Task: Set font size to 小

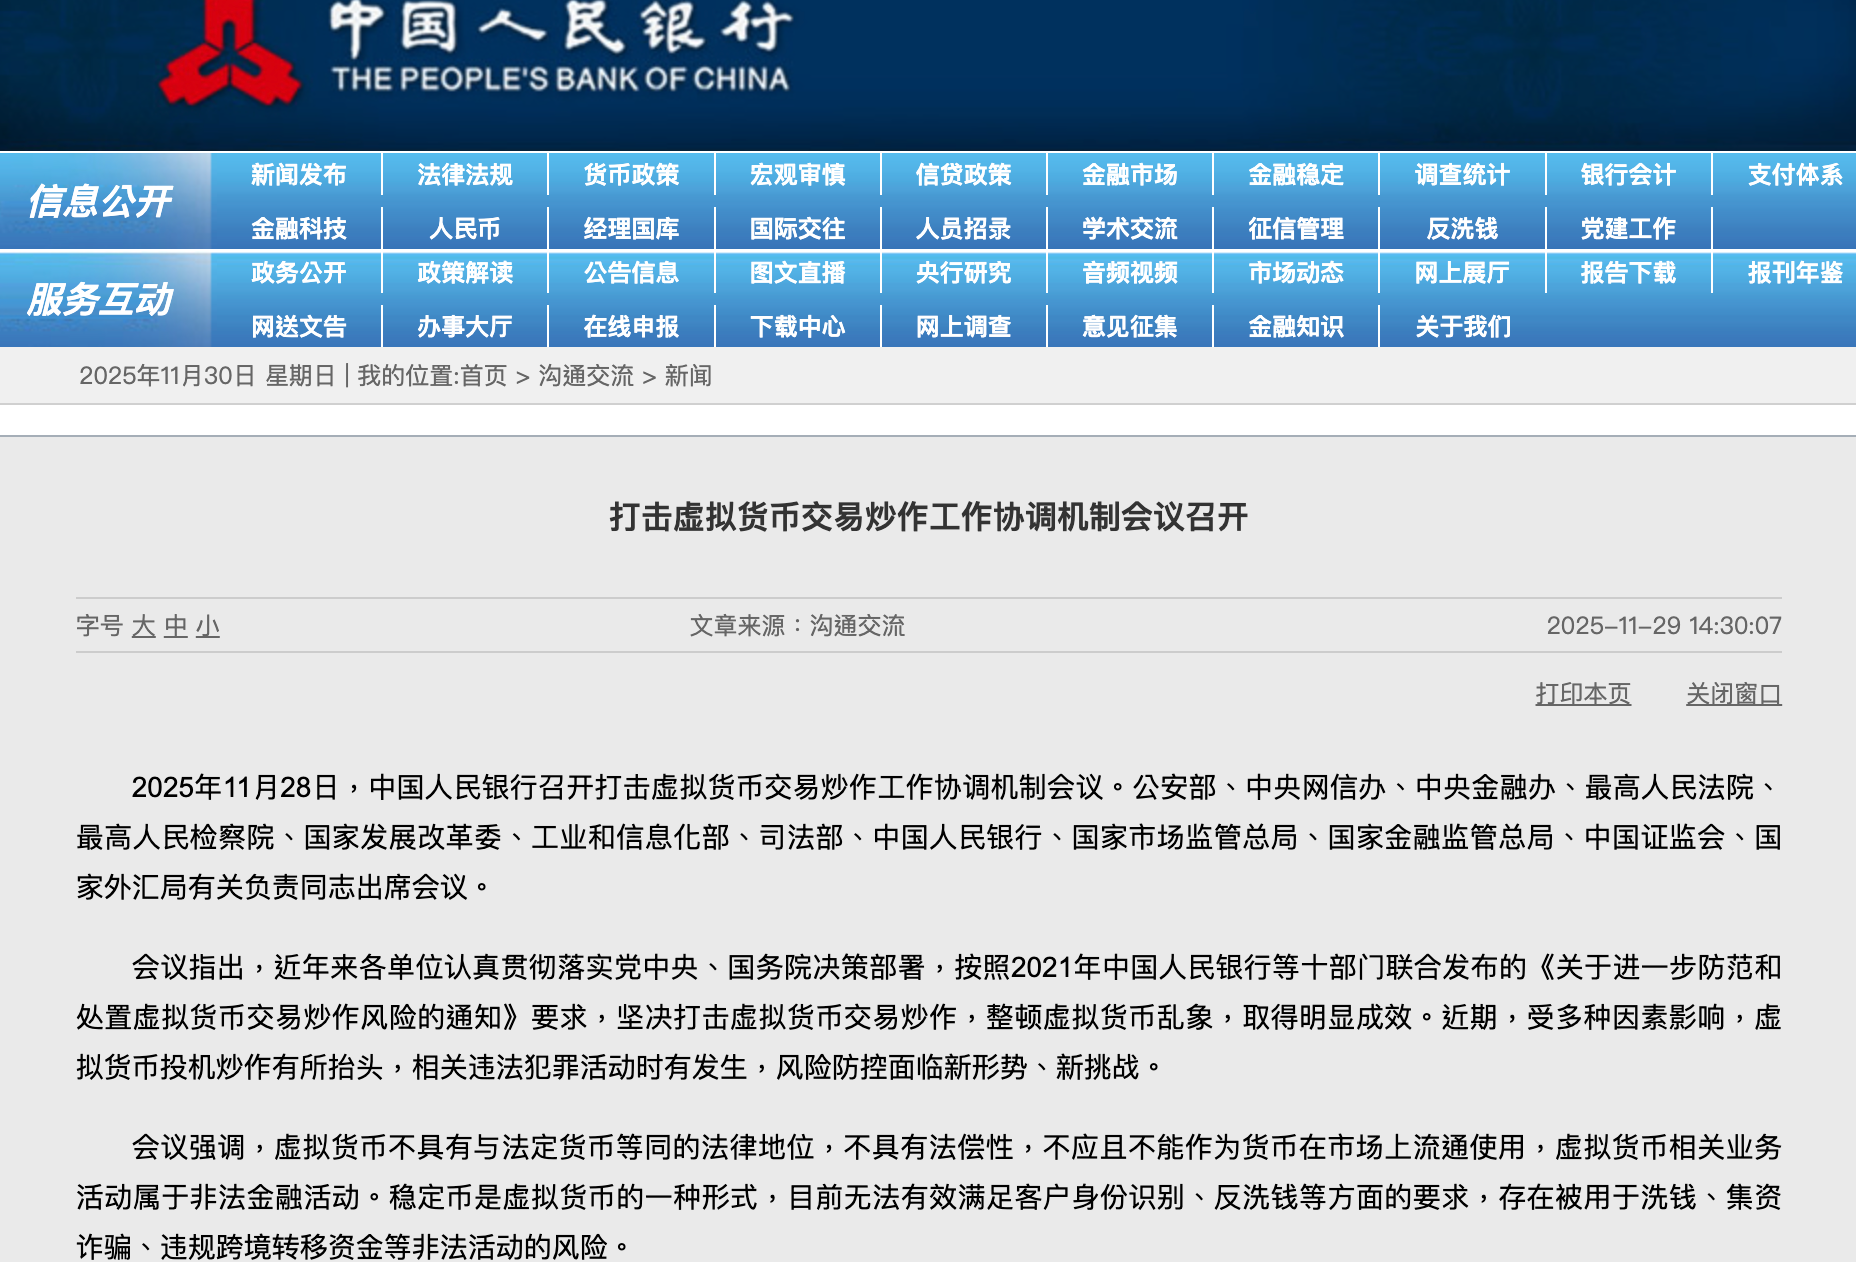Action: point(208,627)
